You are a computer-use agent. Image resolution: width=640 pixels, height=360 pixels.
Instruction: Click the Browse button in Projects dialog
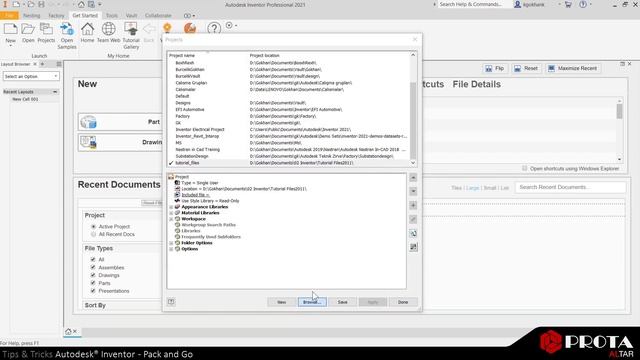pos(312,302)
